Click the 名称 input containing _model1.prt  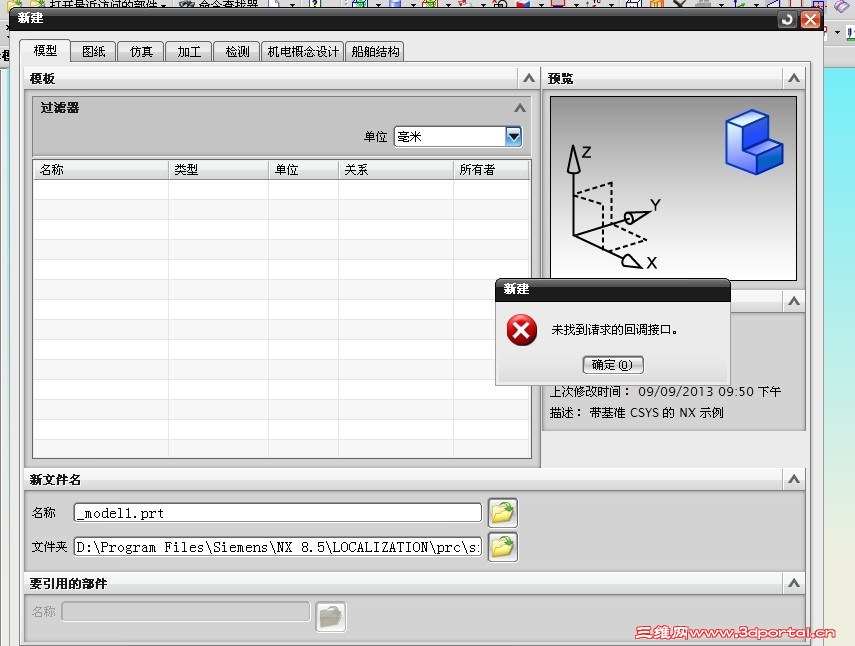[x=275, y=512]
